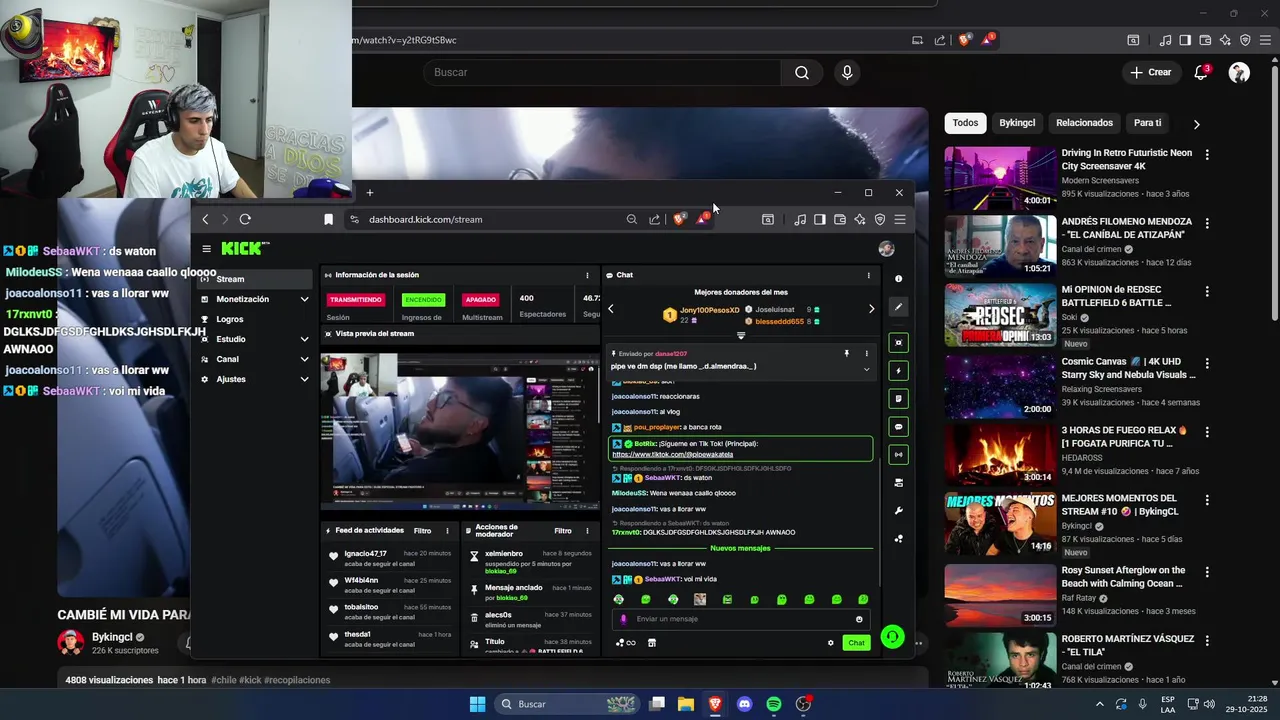Click YouTube voice search microphone

(847, 72)
